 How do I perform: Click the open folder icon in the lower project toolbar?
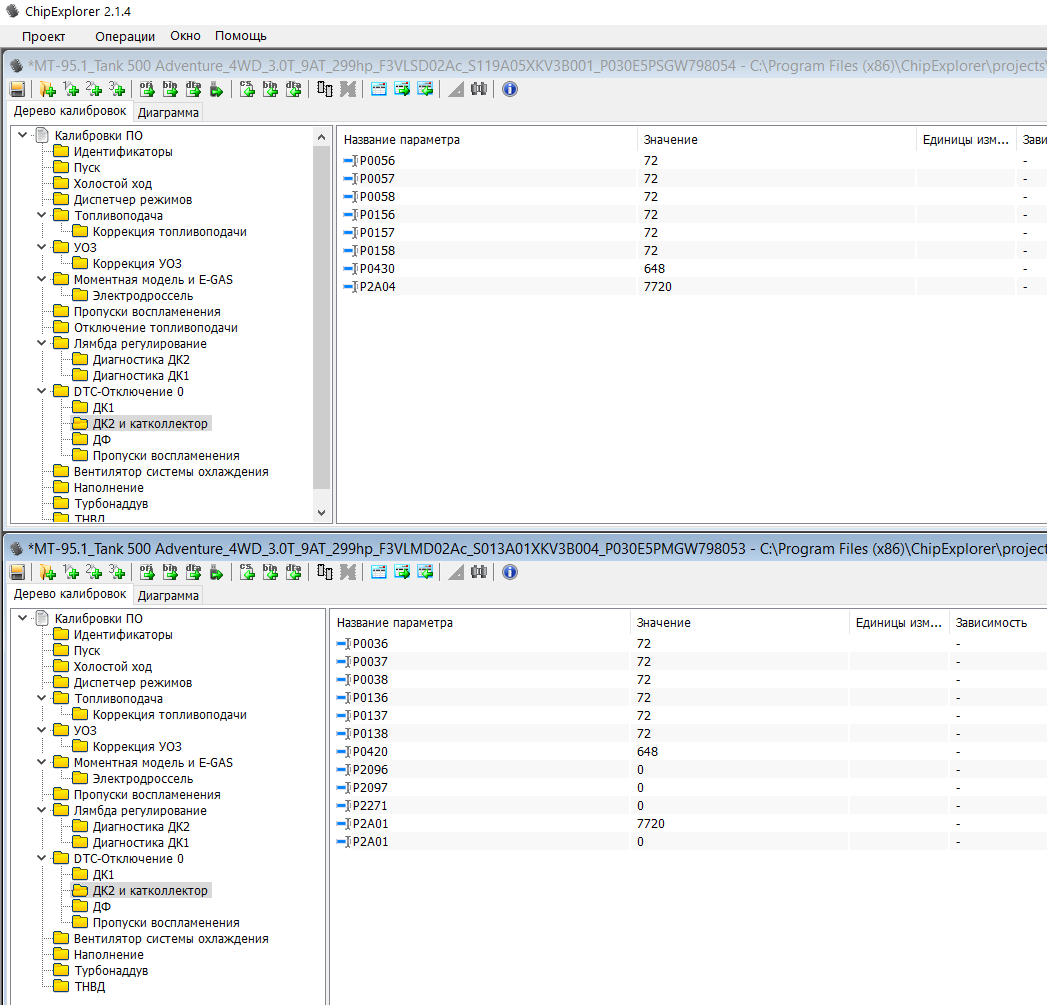tap(47, 572)
